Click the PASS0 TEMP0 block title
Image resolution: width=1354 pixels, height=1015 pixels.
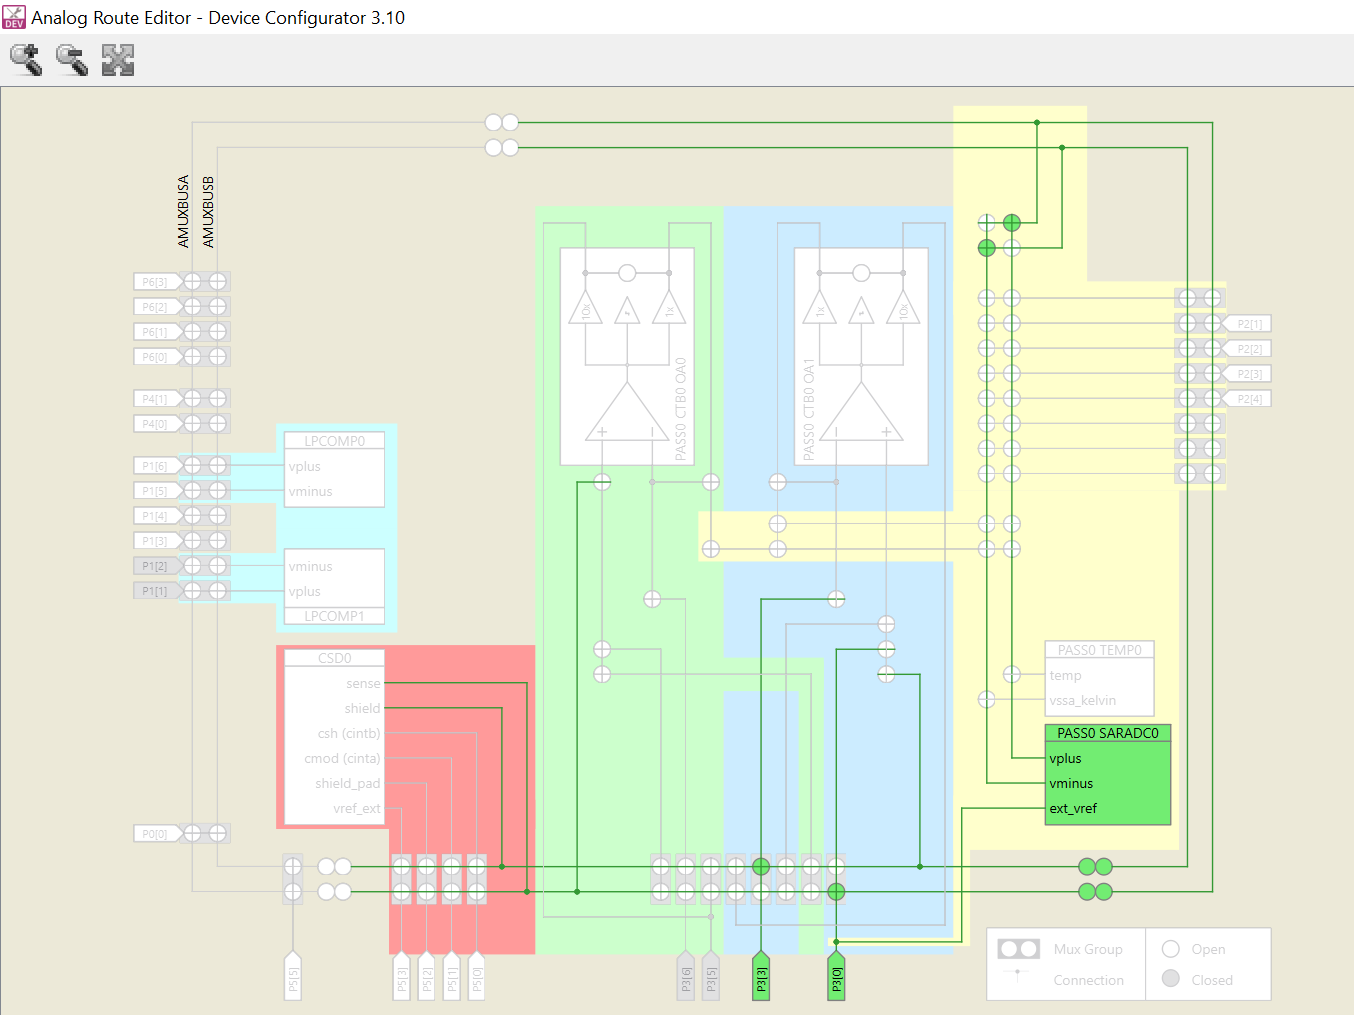[x=1100, y=650]
